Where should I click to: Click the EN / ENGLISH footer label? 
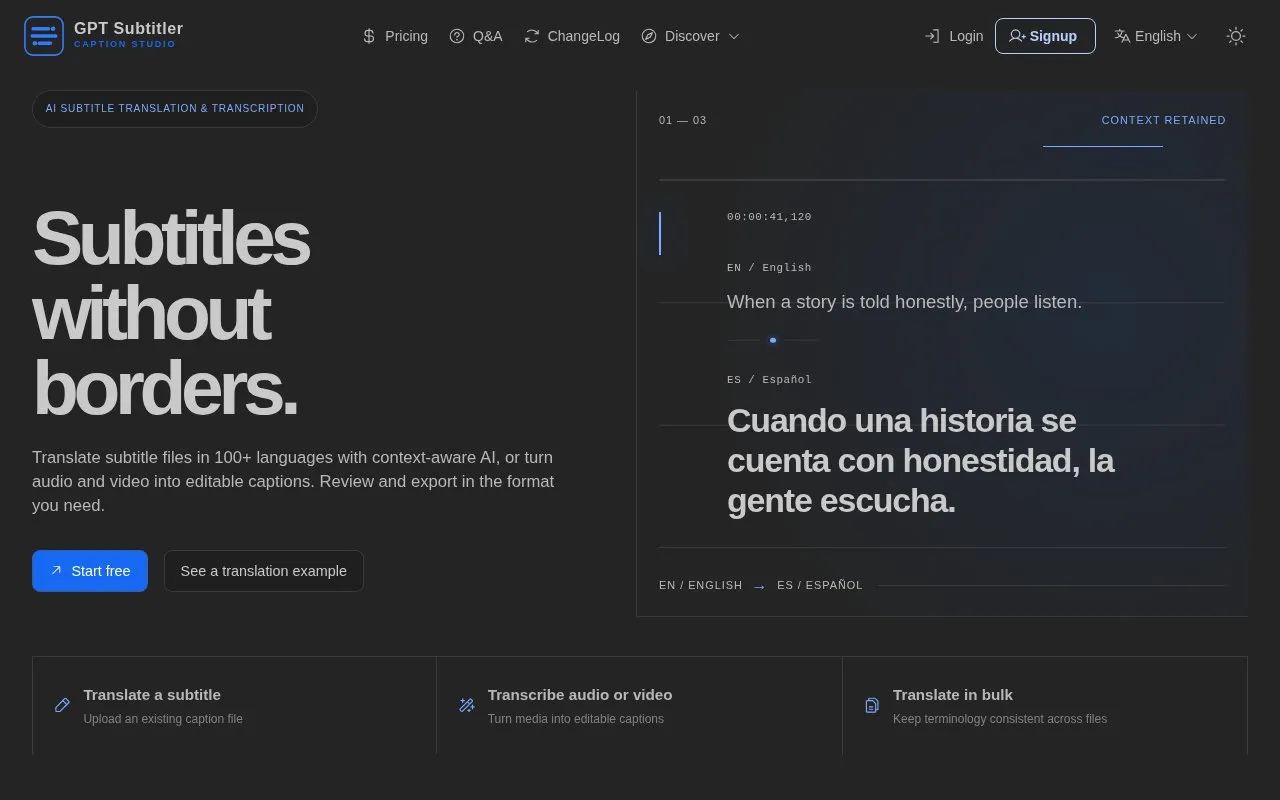click(701, 586)
